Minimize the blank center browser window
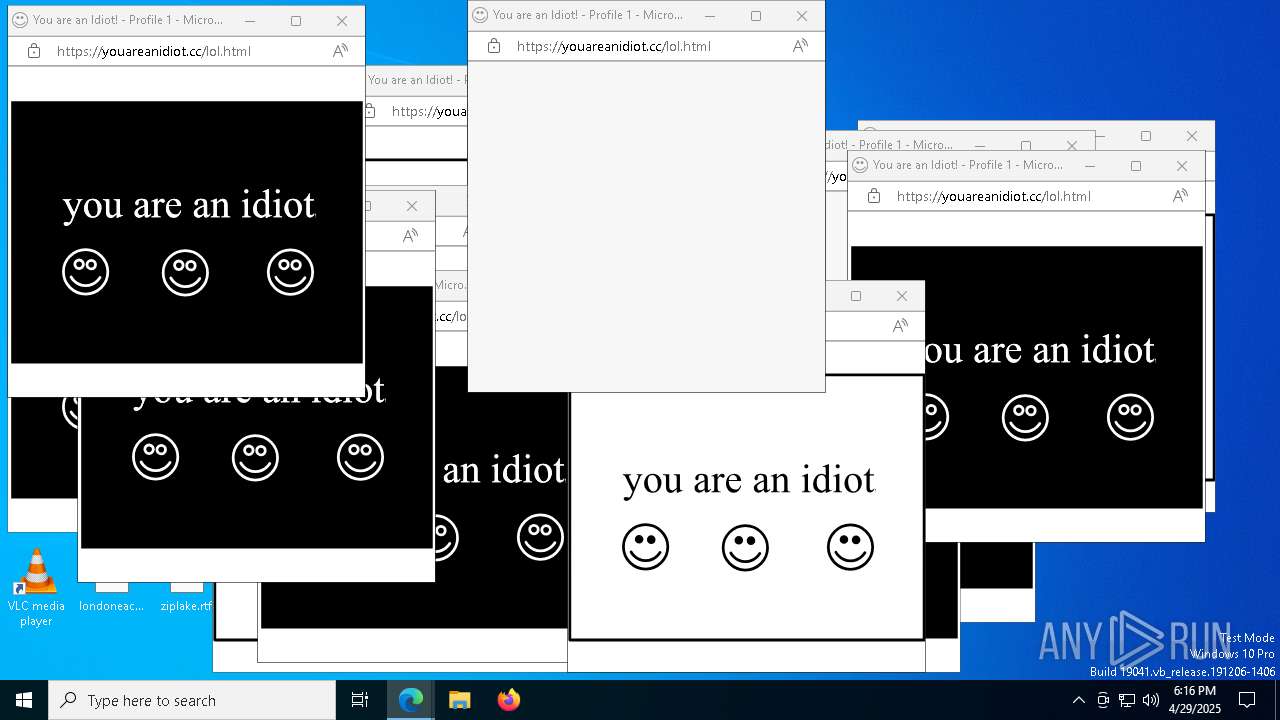1280x720 pixels. click(x=710, y=16)
